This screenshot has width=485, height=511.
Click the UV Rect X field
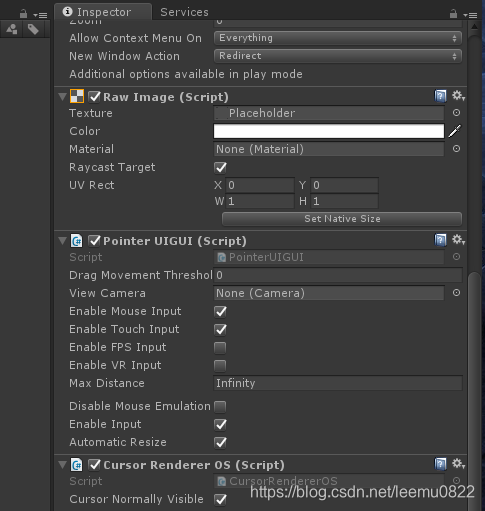(260, 185)
